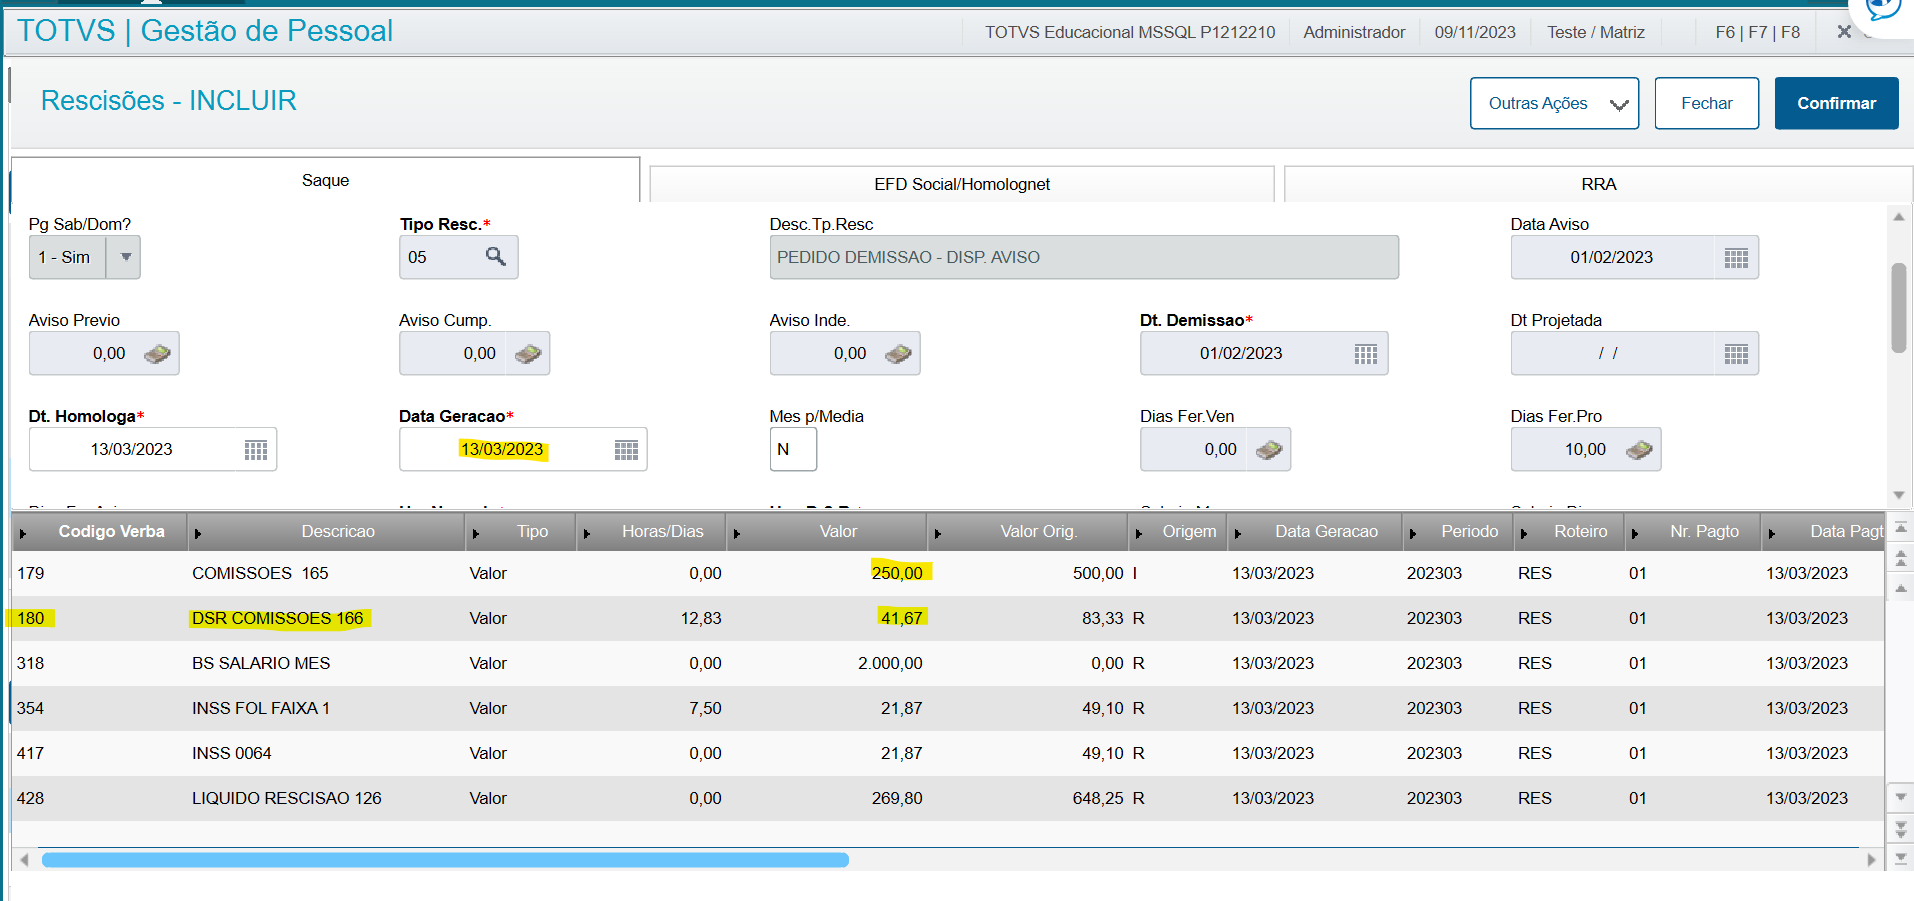This screenshot has width=1914, height=901.
Task: Switch to the Saque tab
Action: (x=325, y=180)
